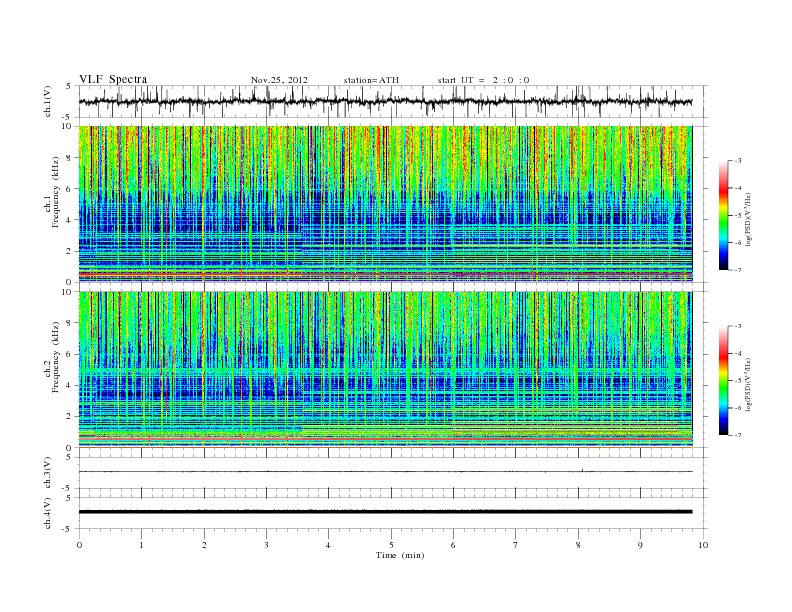
Task: Click the "ch.3(V)" axis label
Action: (47, 473)
